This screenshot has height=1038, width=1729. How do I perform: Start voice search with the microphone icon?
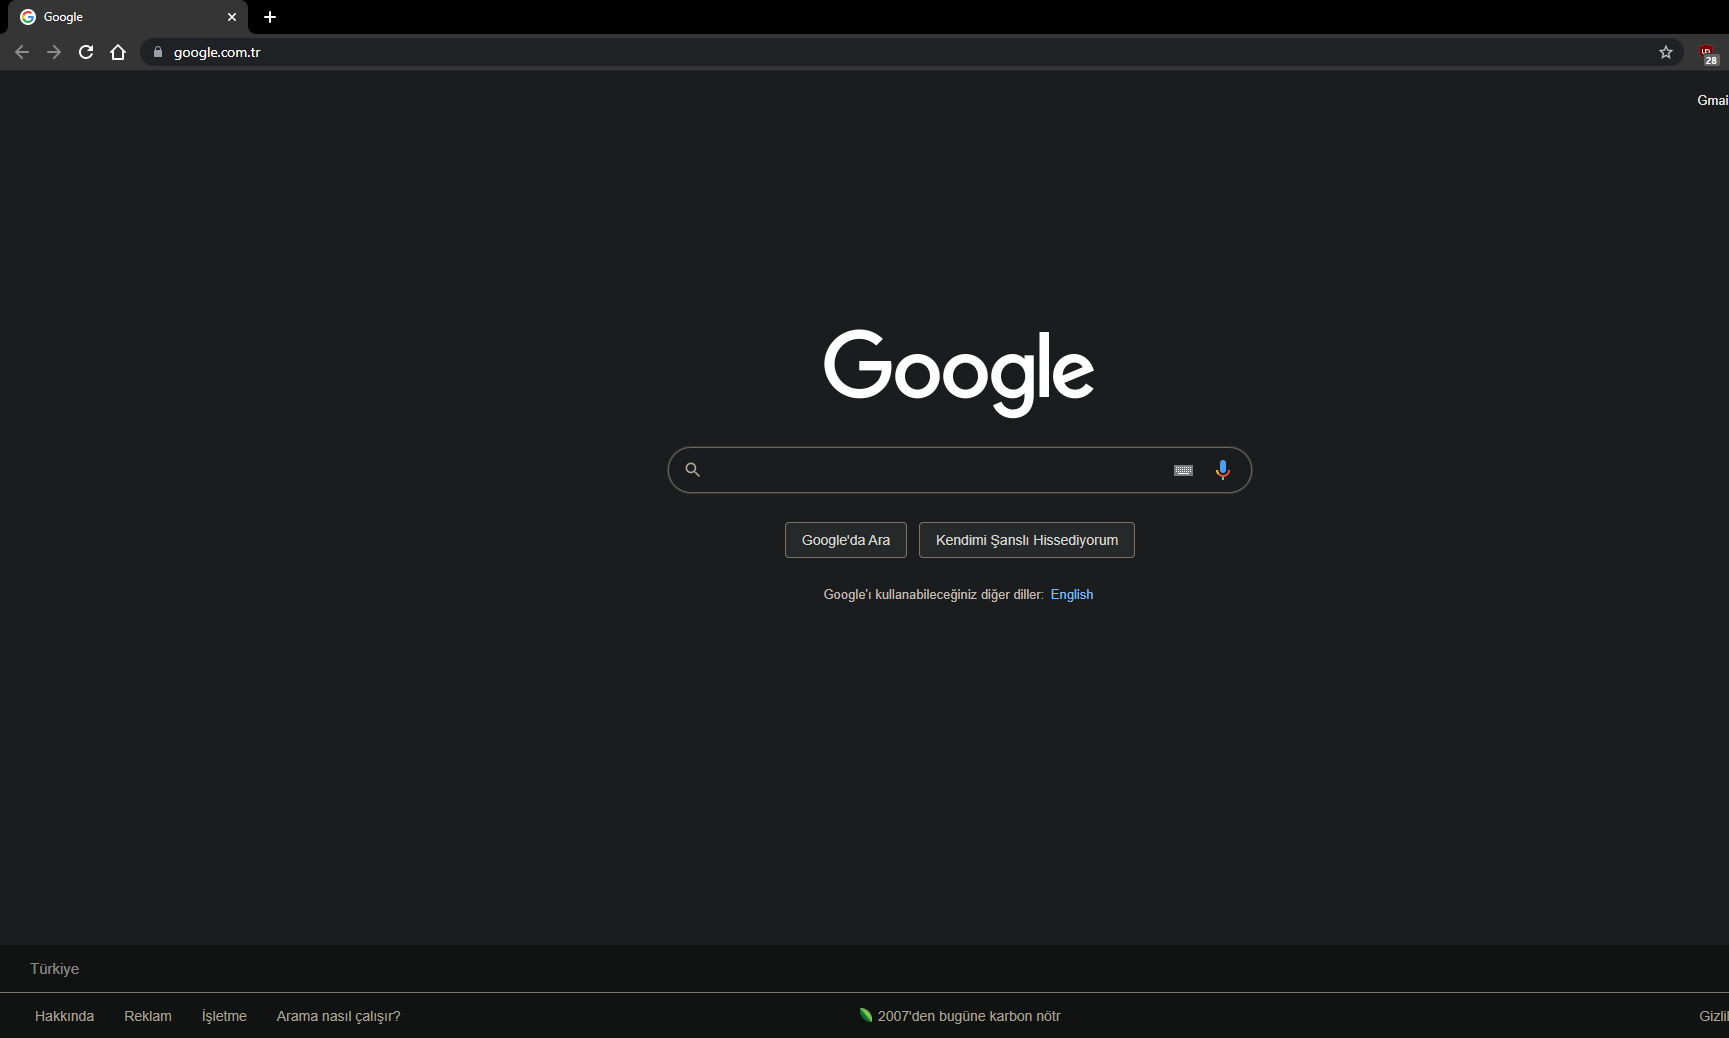(1222, 470)
